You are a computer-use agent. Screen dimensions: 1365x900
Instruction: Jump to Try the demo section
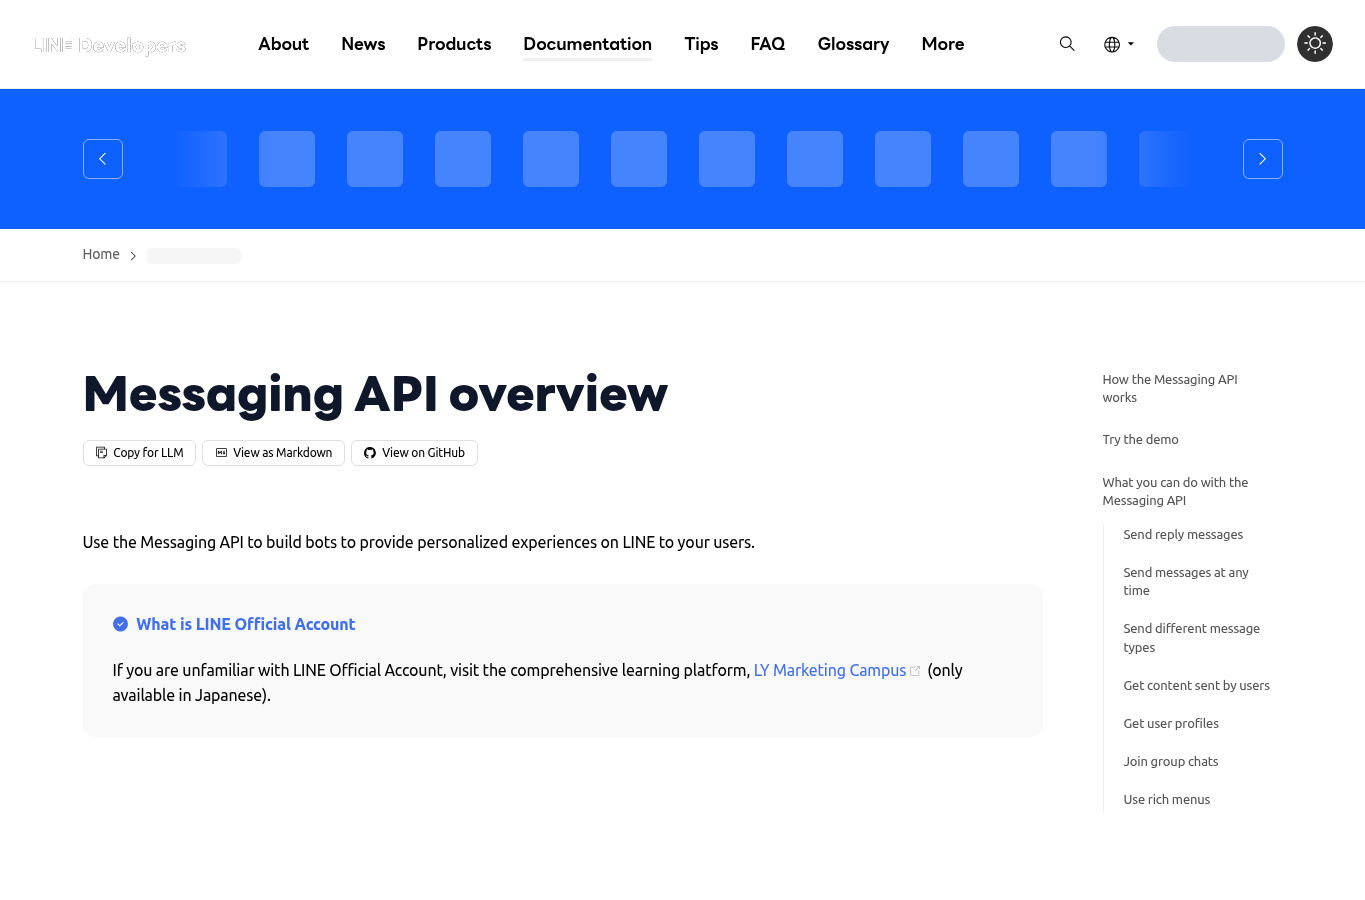[x=1140, y=439]
